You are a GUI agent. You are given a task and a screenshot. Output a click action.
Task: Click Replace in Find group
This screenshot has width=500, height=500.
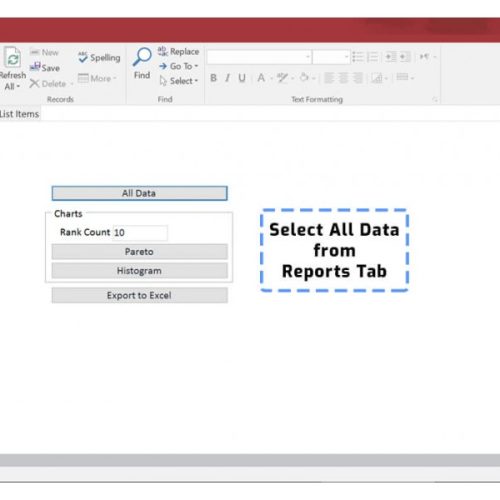(x=178, y=52)
